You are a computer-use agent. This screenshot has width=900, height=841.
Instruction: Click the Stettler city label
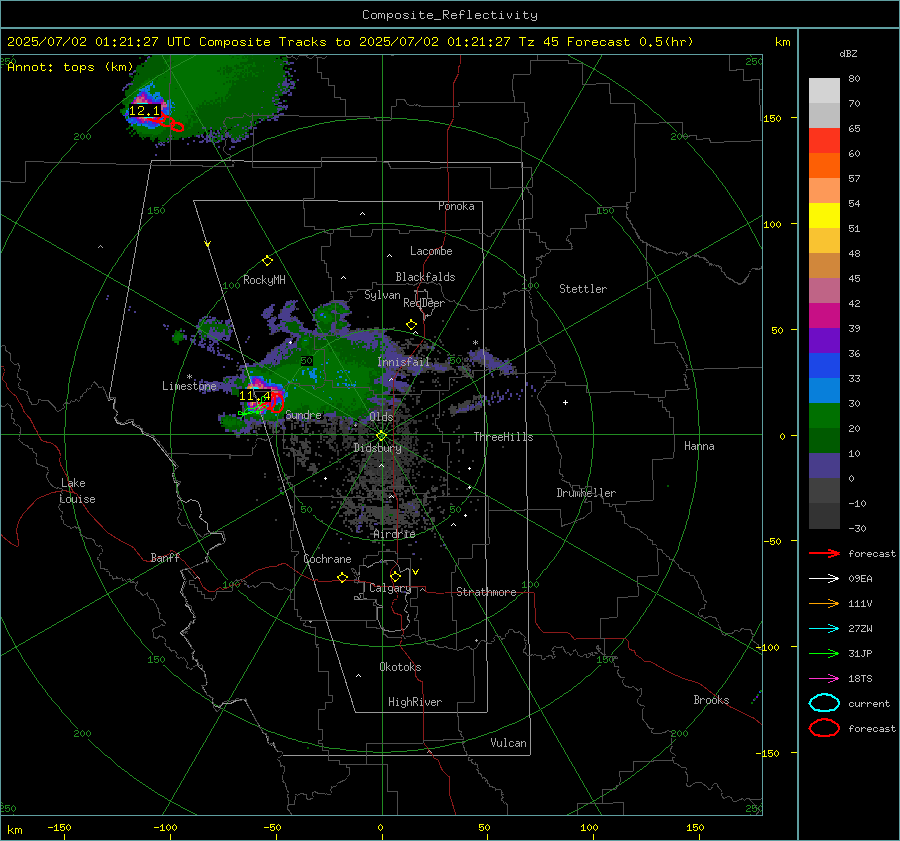[x=583, y=289]
